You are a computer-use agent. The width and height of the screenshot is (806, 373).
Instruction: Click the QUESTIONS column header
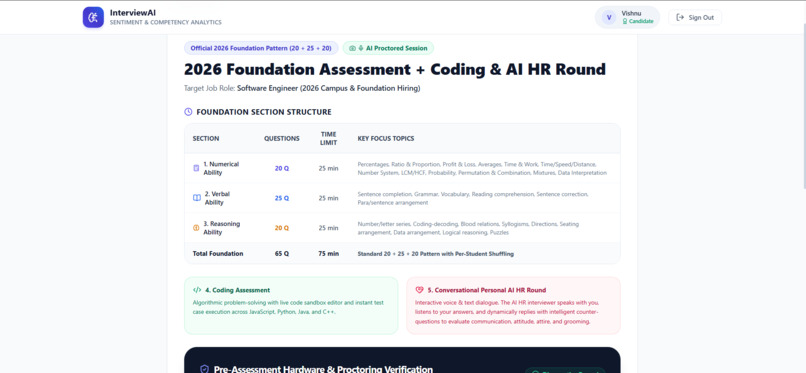[x=282, y=138]
